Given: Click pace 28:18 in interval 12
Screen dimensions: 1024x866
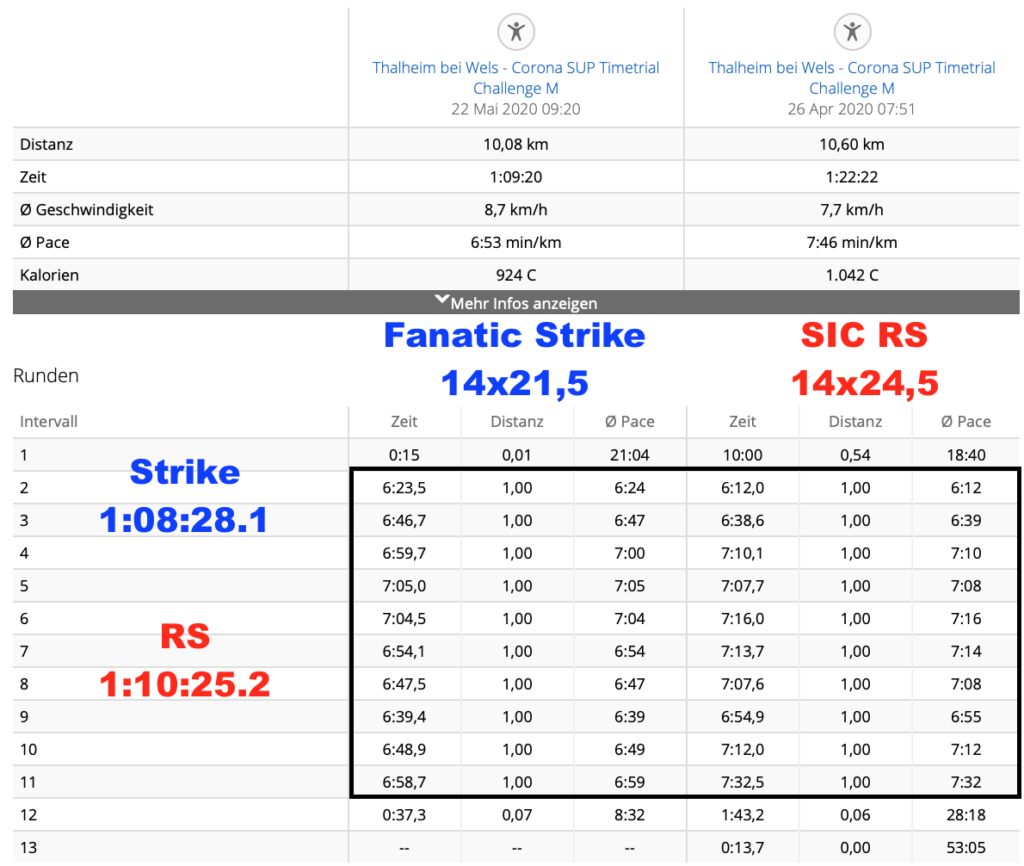Looking at the screenshot, I should 966,815.
